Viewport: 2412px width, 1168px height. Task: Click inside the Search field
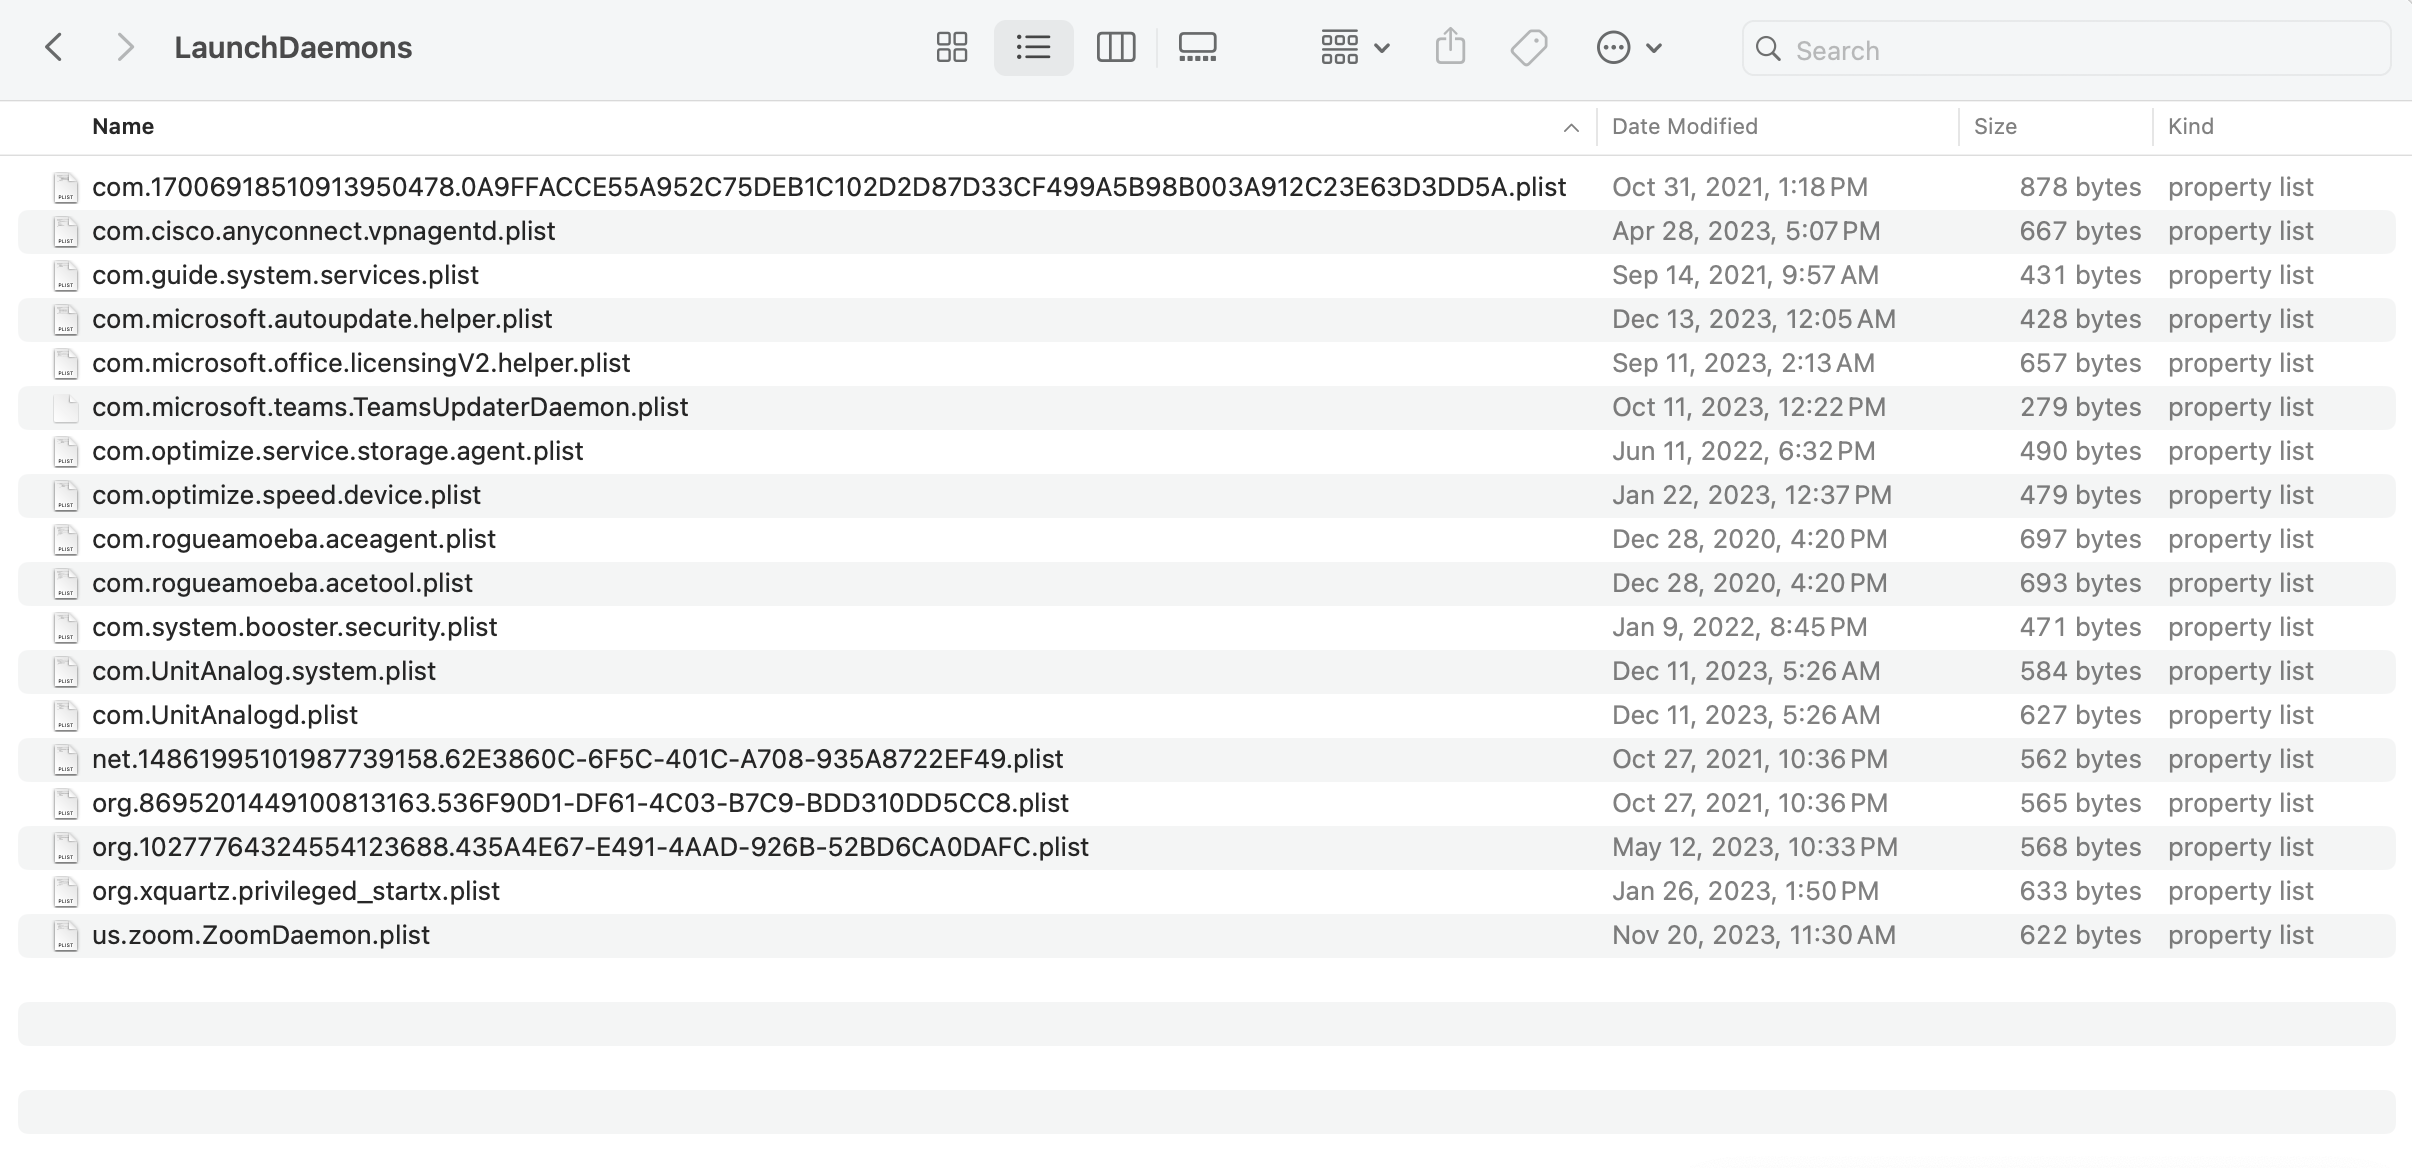click(2000, 49)
